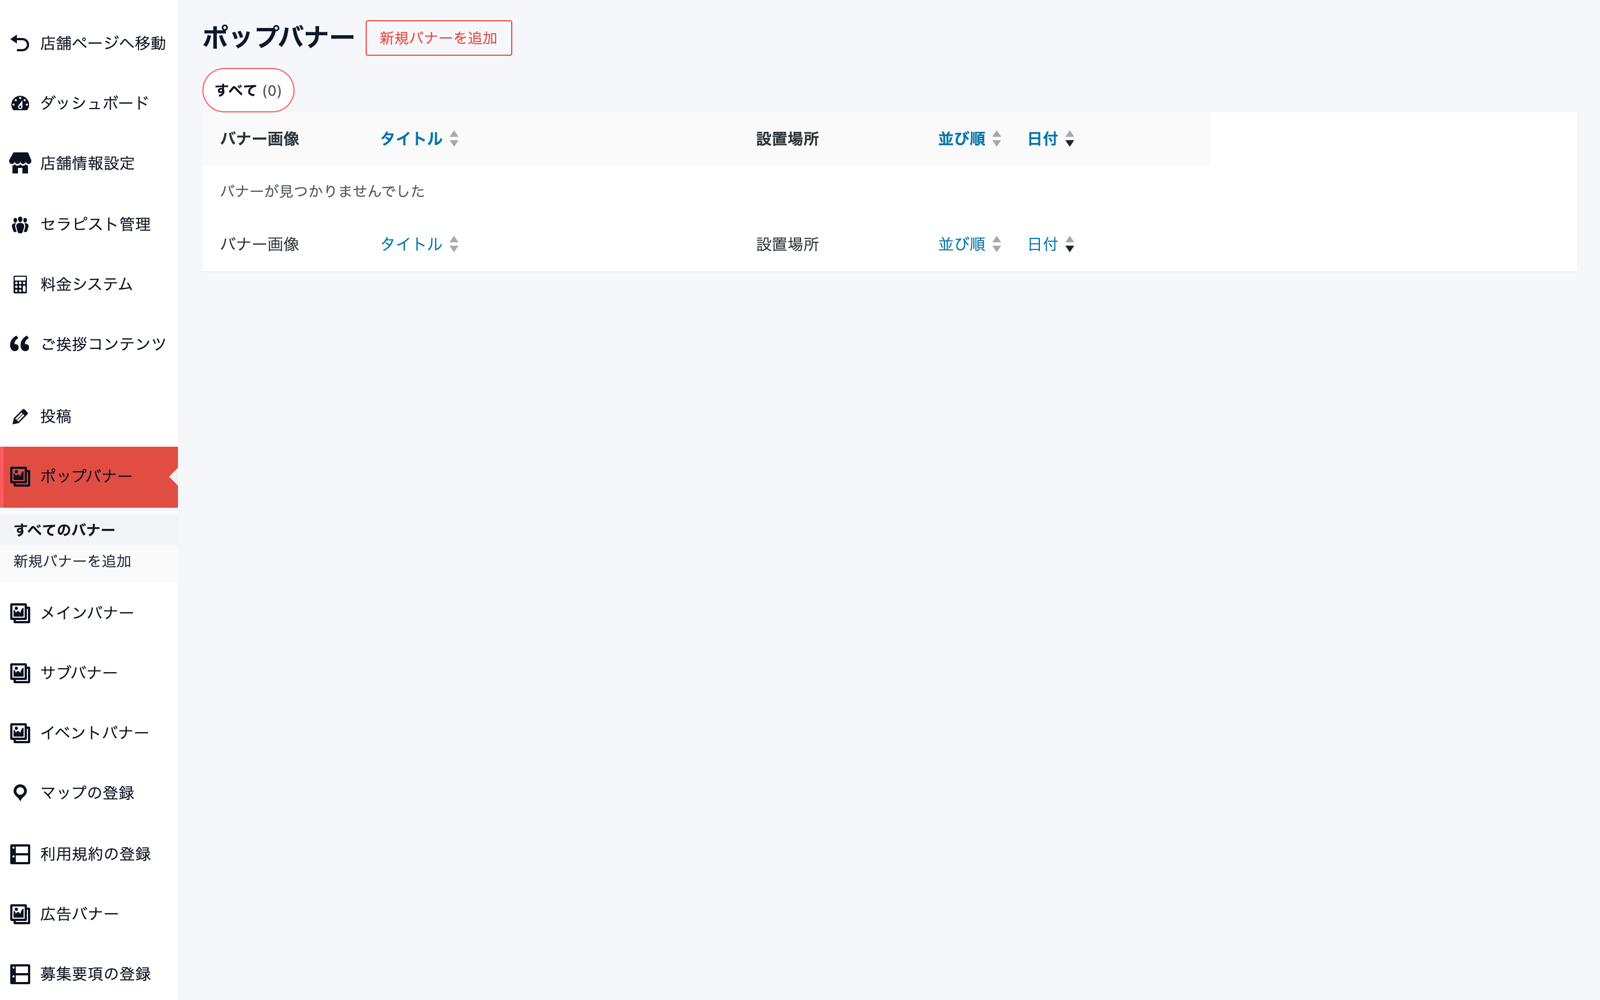Viewport: 1600px width, 1000px height.
Task: Sort by 並び順 in table header
Action: [961, 139]
